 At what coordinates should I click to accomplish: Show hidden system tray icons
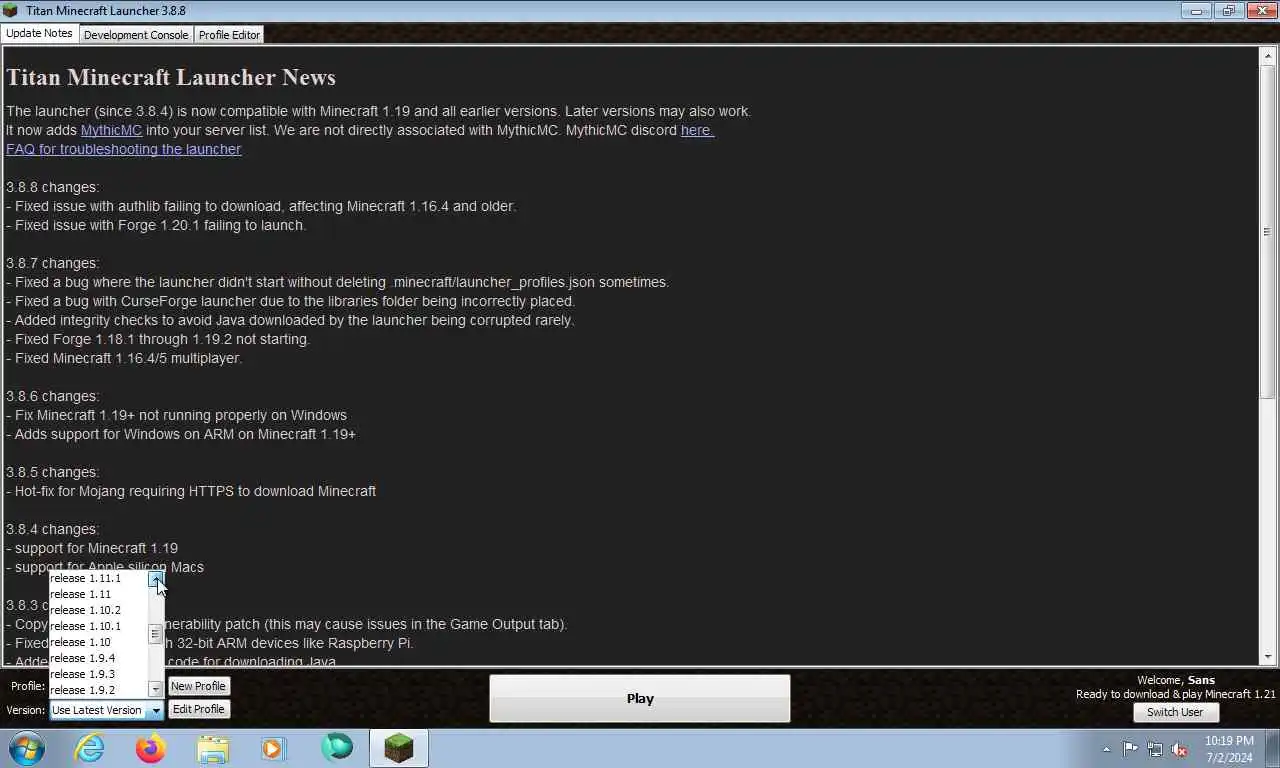(1106, 749)
